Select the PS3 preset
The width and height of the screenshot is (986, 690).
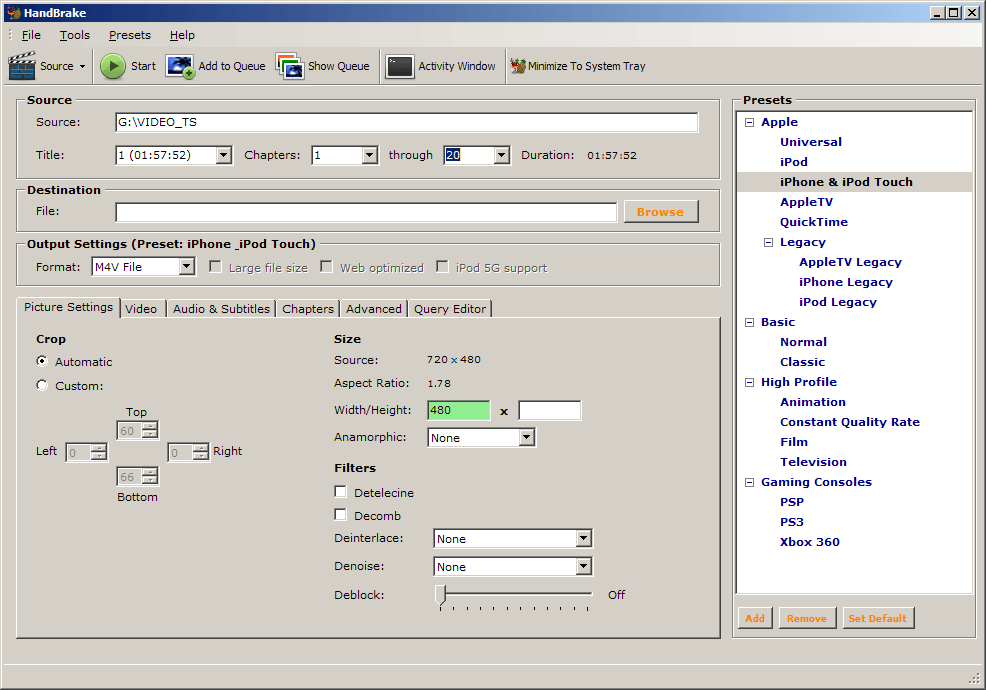tap(792, 523)
